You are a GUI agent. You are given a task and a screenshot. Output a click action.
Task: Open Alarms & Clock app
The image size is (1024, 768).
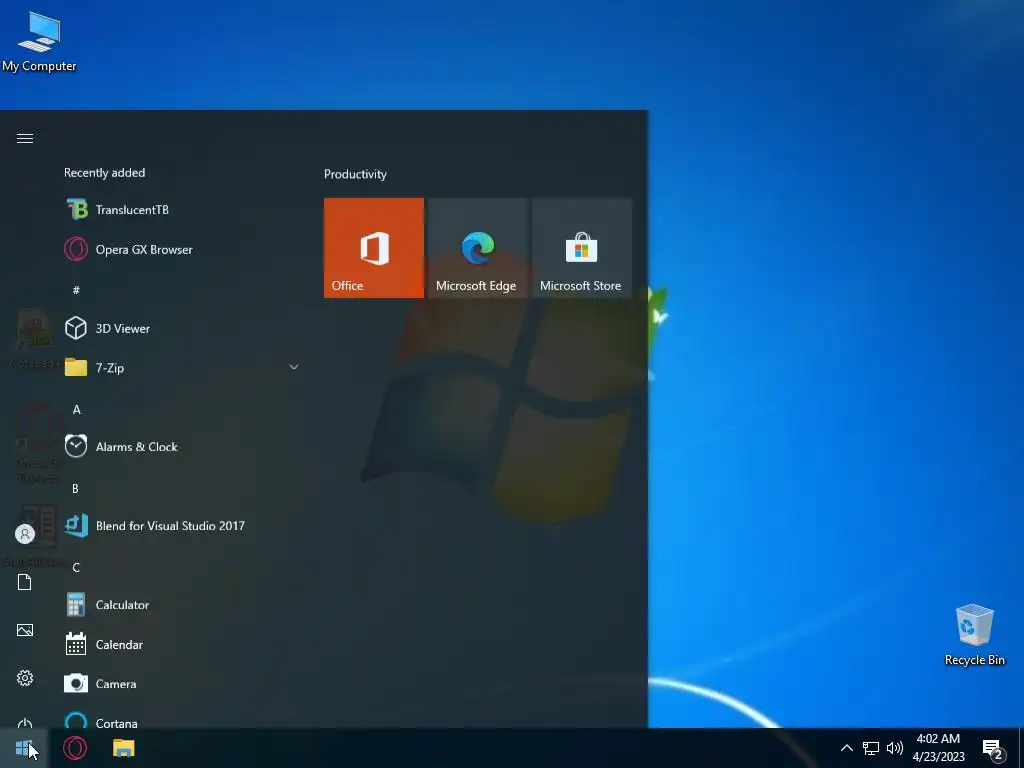[180, 447]
